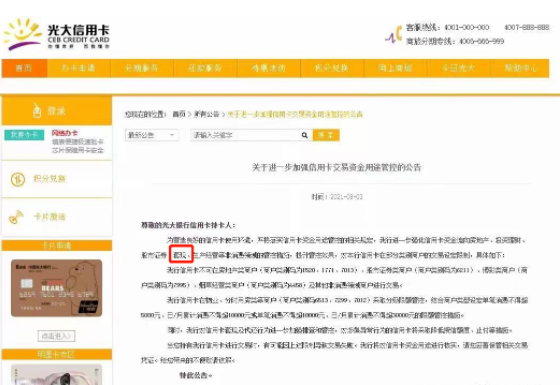The width and height of the screenshot is (560, 385).
Task: Open the 帮助中心 navigation menu
Action: 520,68
